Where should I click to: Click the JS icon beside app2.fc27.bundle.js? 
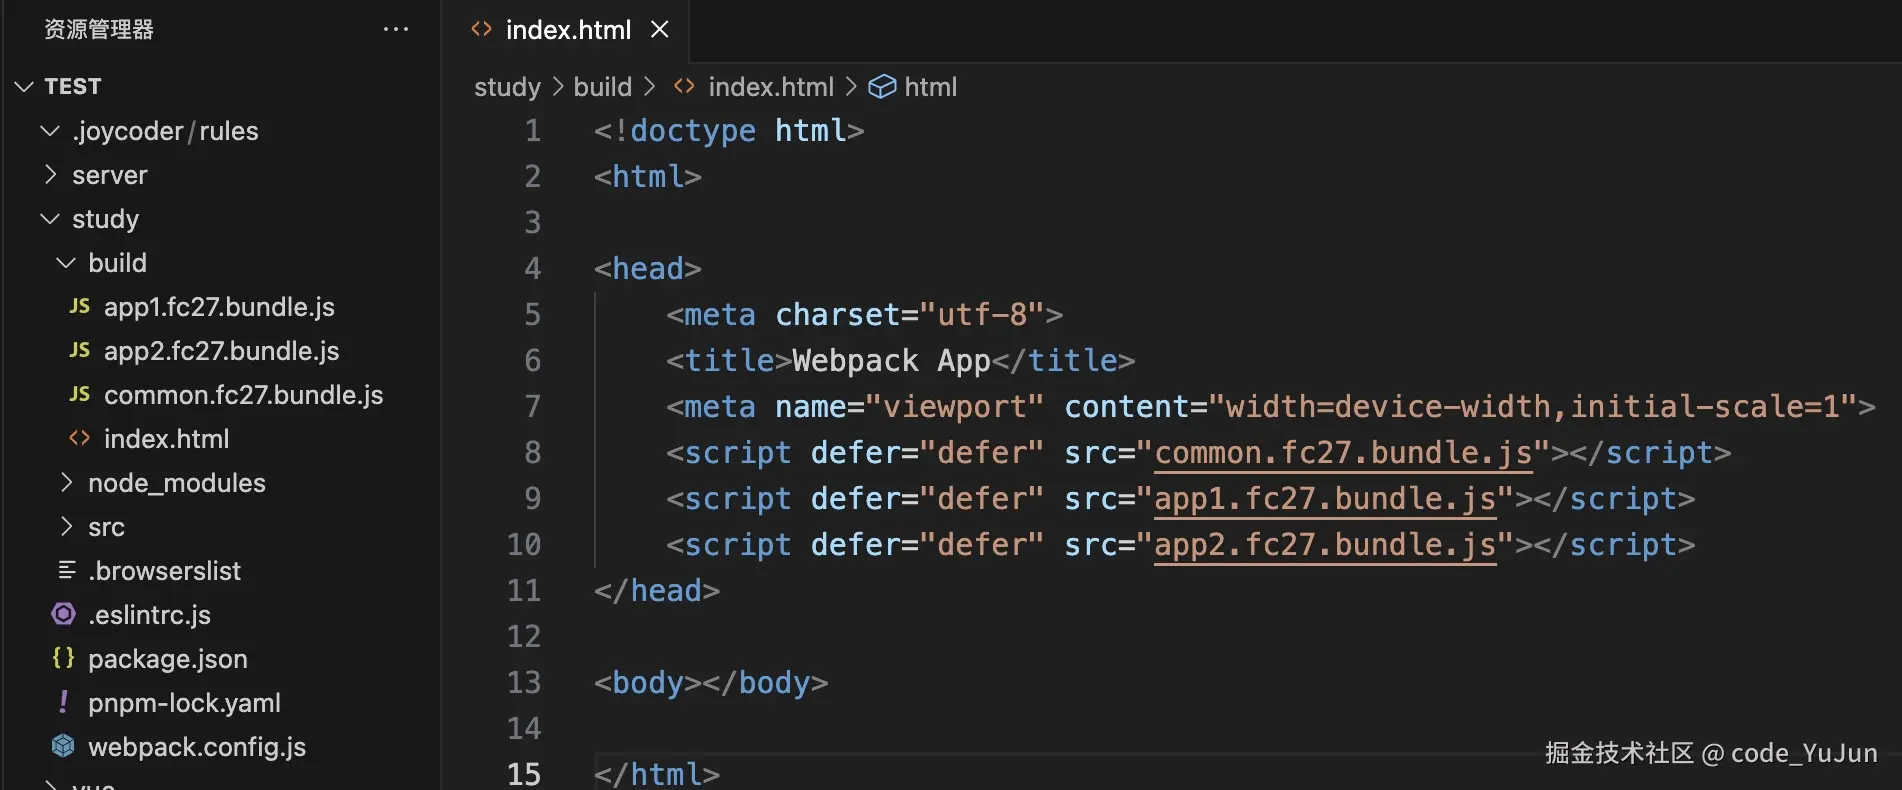[79, 350]
